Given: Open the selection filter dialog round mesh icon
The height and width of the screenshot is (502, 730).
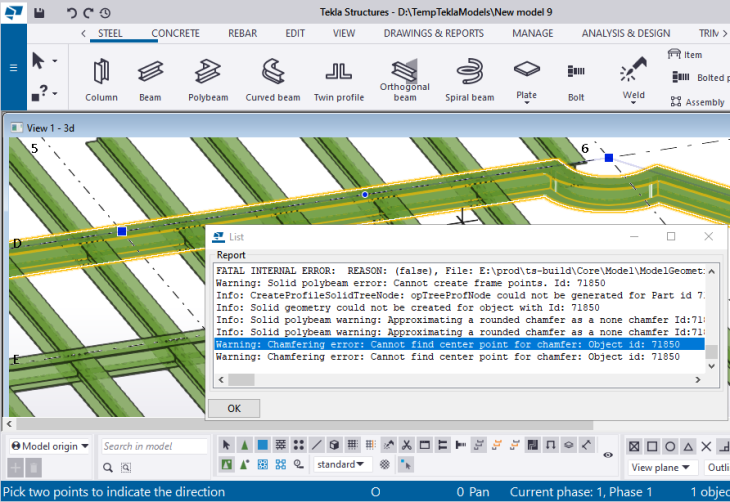Looking at the screenshot, I should (x=385, y=464).
